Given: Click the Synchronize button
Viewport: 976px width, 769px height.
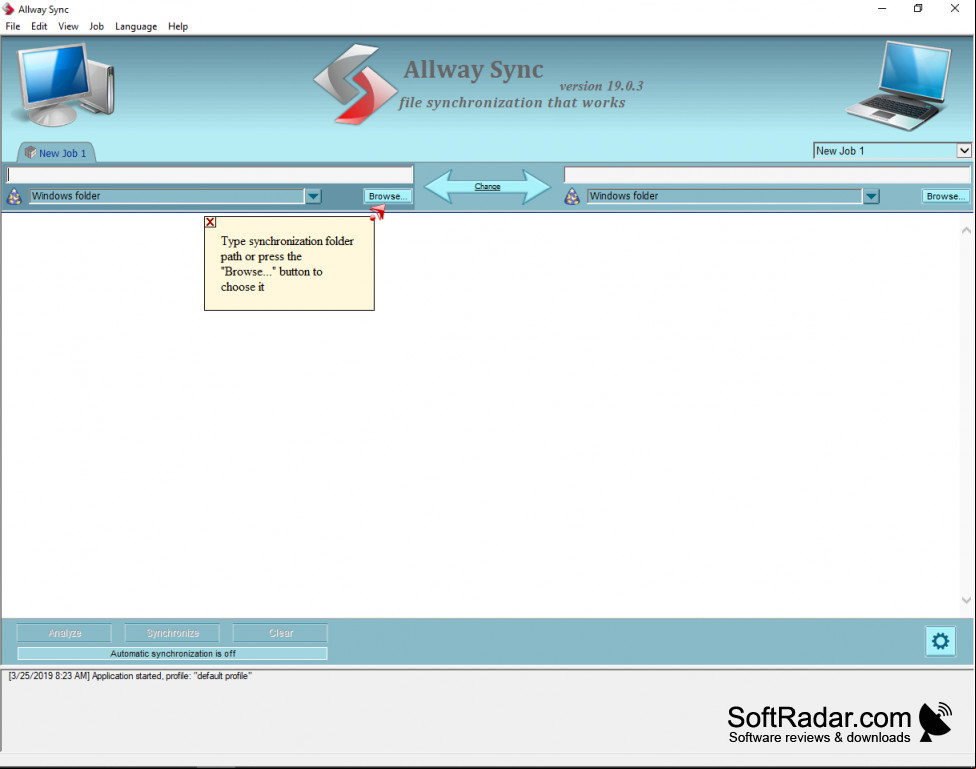Looking at the screenshot, I should pyautogui.click(x=172, y=633).
